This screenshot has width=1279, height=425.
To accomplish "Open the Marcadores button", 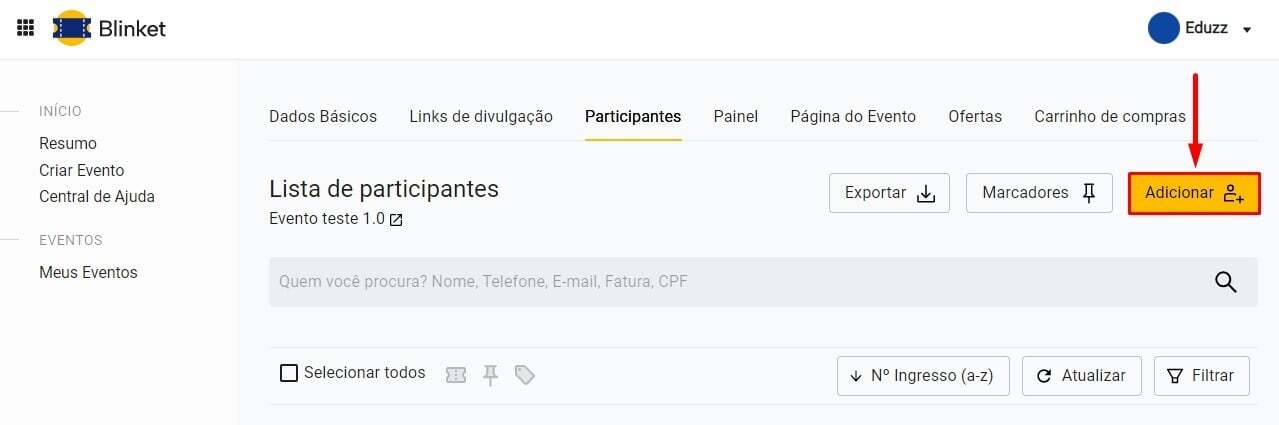I will click(x=1039, y=193).
